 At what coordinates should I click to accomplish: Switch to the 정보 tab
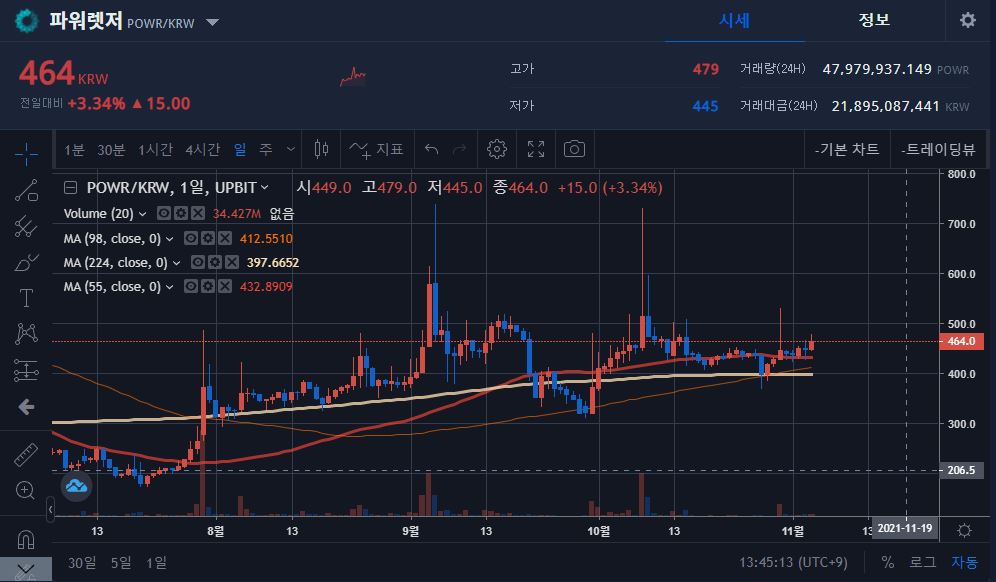[x=874, y=20]
